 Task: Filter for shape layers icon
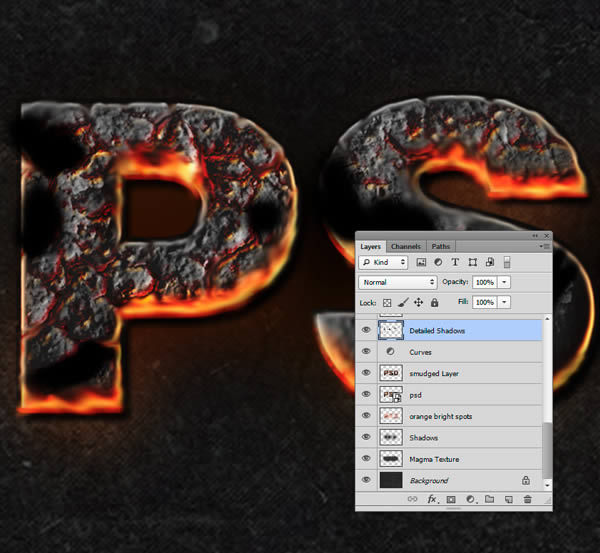(473, 262)
